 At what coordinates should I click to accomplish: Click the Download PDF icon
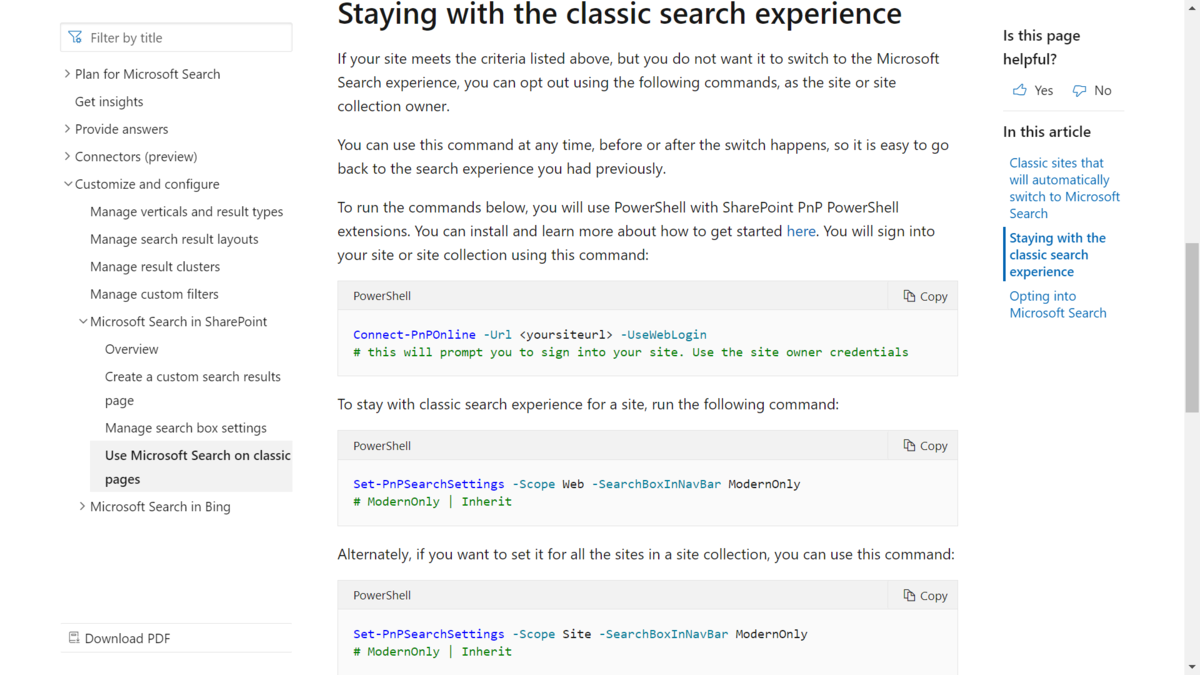[74, 638]
